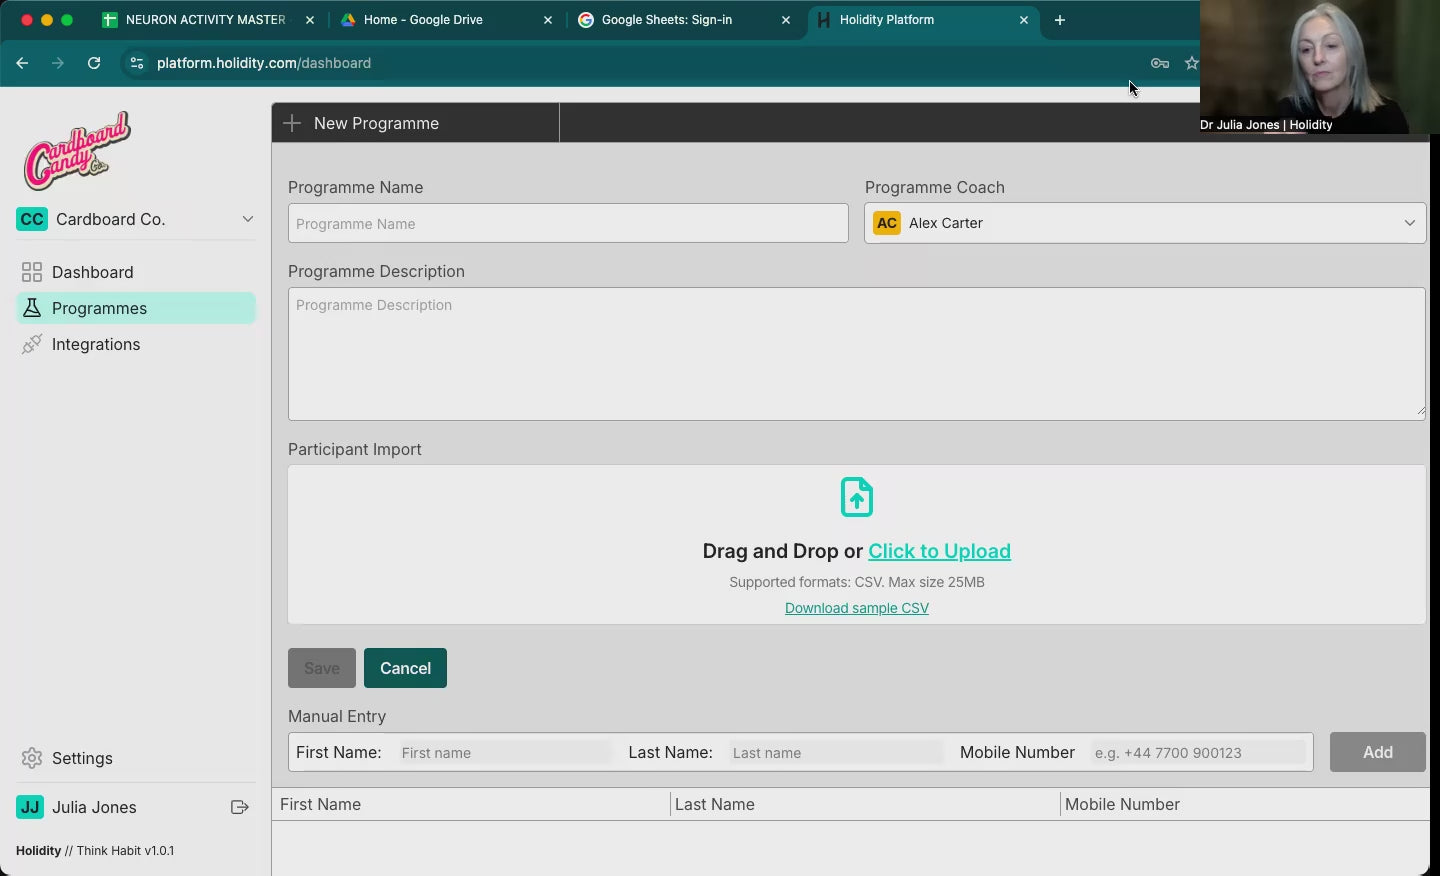Click the plus icon next to New Programme
Viewport: 1440px width, 876px height.
pyautogui.click(x=292, y=123)
